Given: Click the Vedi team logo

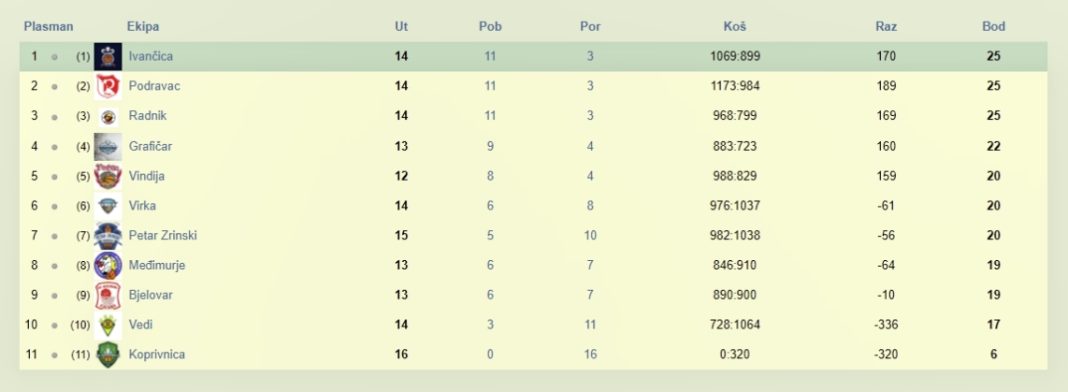Looking at the screenshot, I should click(x=108, y=325).
